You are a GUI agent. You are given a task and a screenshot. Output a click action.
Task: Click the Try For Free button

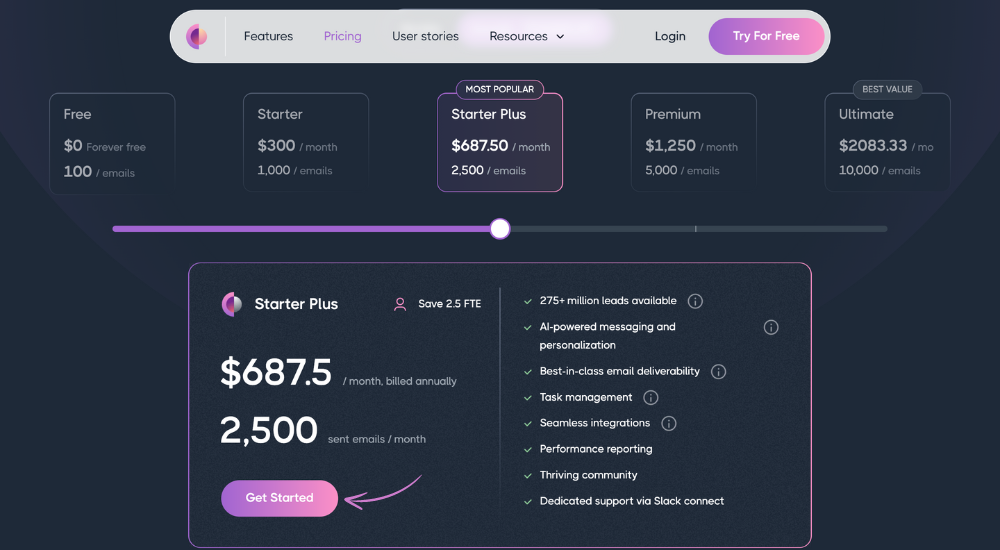(x=766, y=36)
